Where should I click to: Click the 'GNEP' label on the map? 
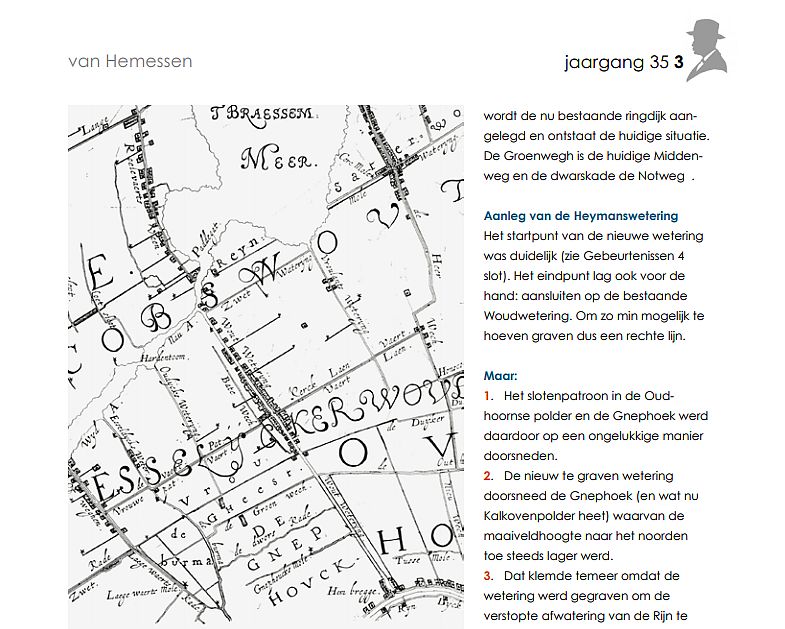pos(287,551)
